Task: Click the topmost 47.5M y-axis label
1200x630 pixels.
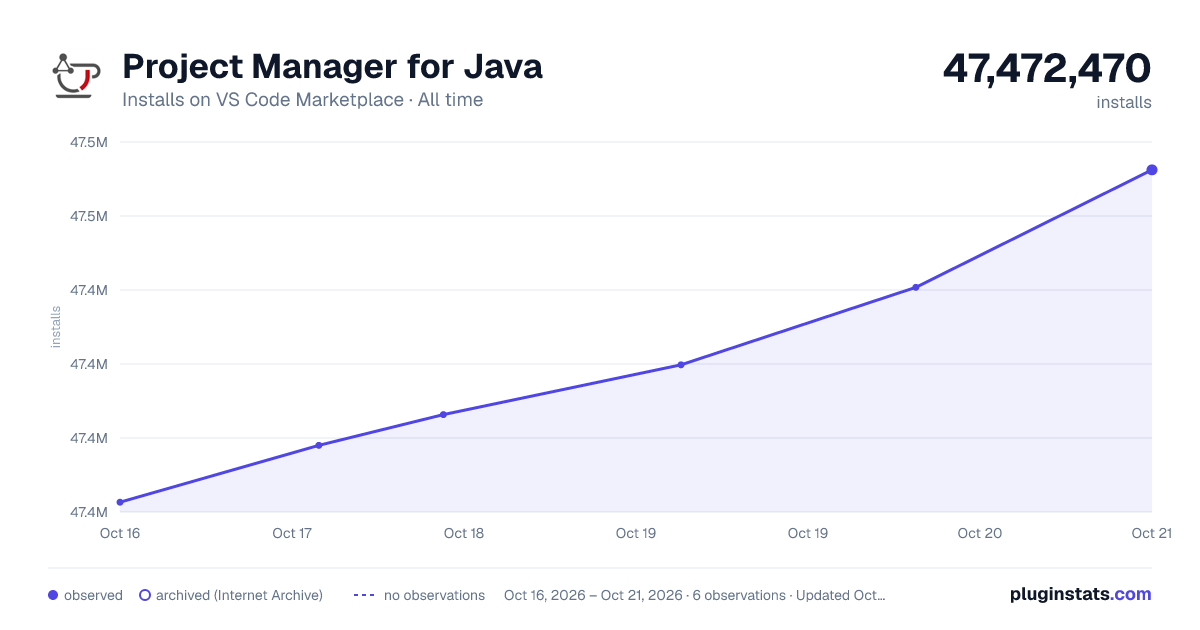Action: point(89,142)
